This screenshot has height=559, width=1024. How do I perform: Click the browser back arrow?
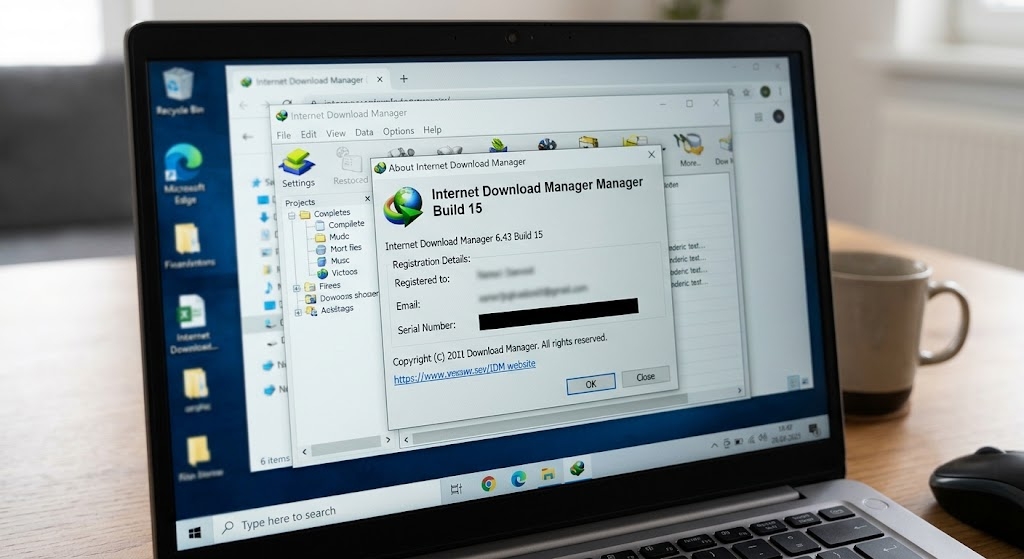(x=243, y=105)
